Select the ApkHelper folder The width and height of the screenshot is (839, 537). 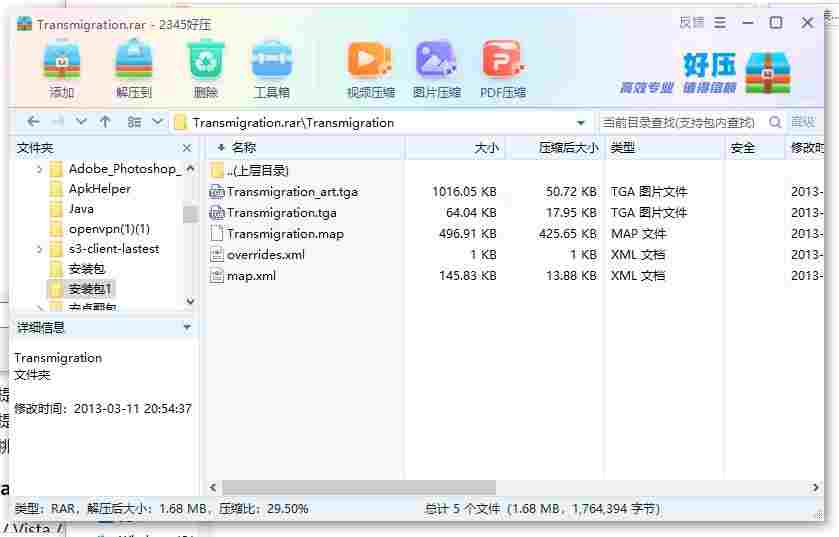[x=100, y=189]
